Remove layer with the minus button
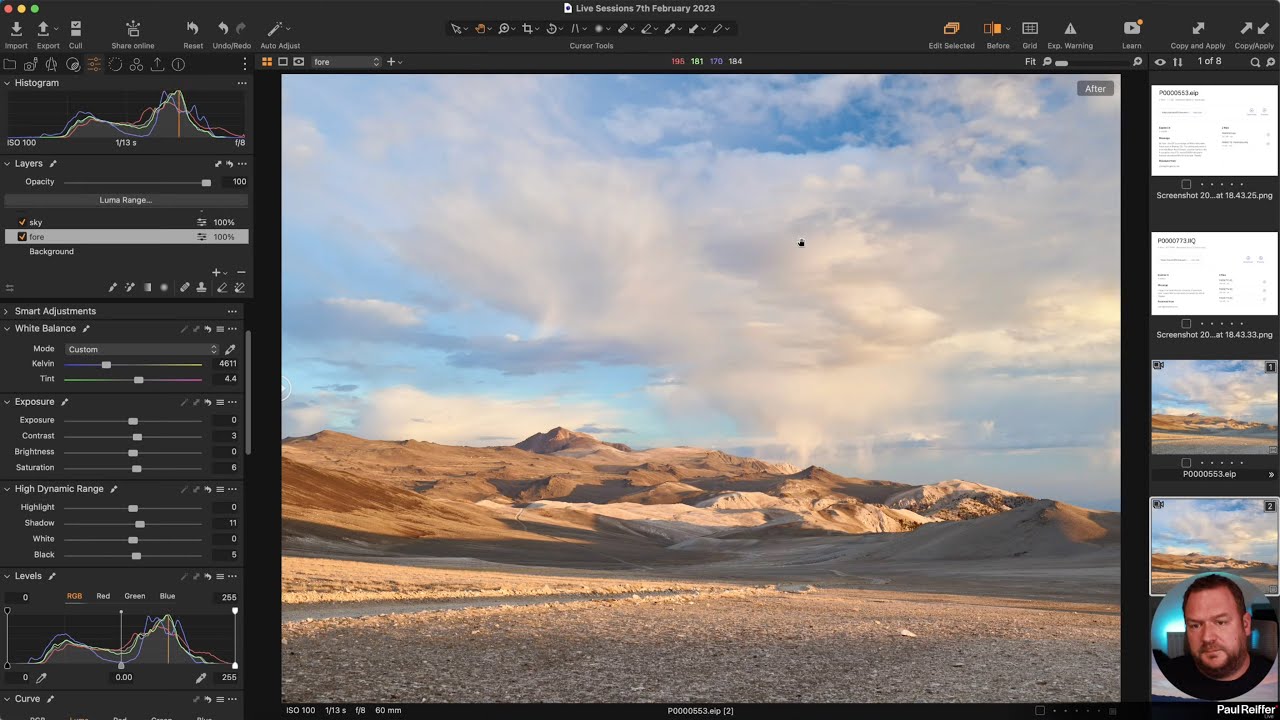 point(240,272)
